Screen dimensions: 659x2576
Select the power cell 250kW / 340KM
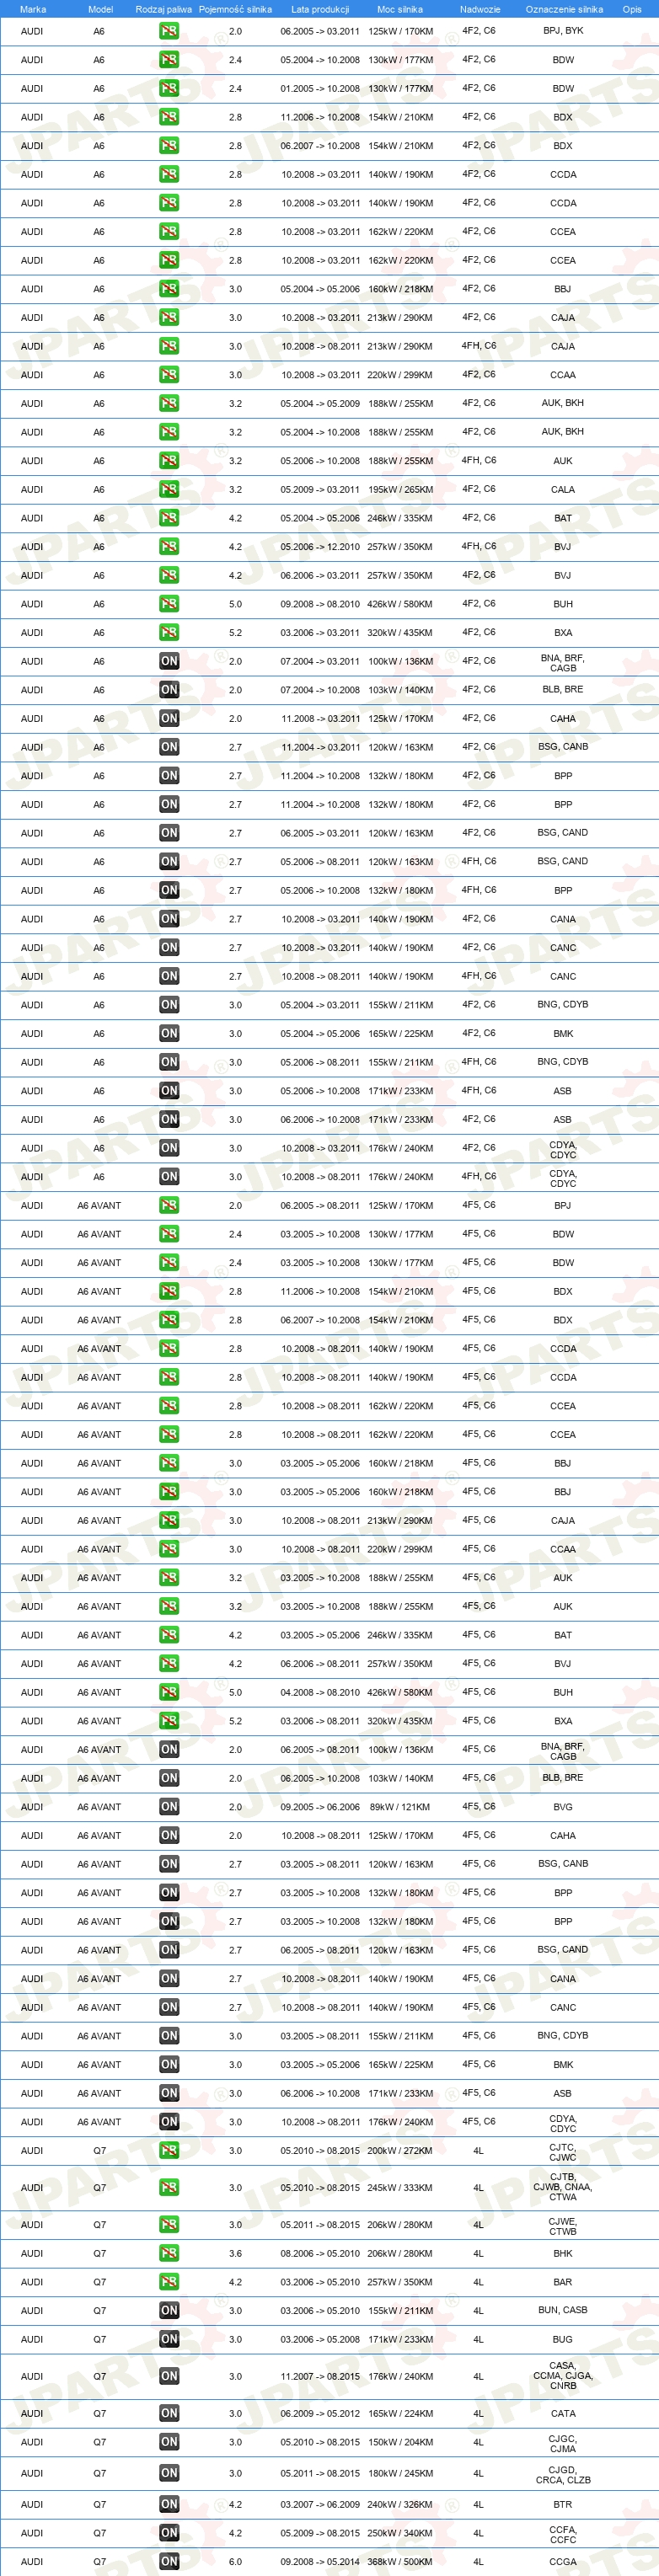click(400, 2533)
